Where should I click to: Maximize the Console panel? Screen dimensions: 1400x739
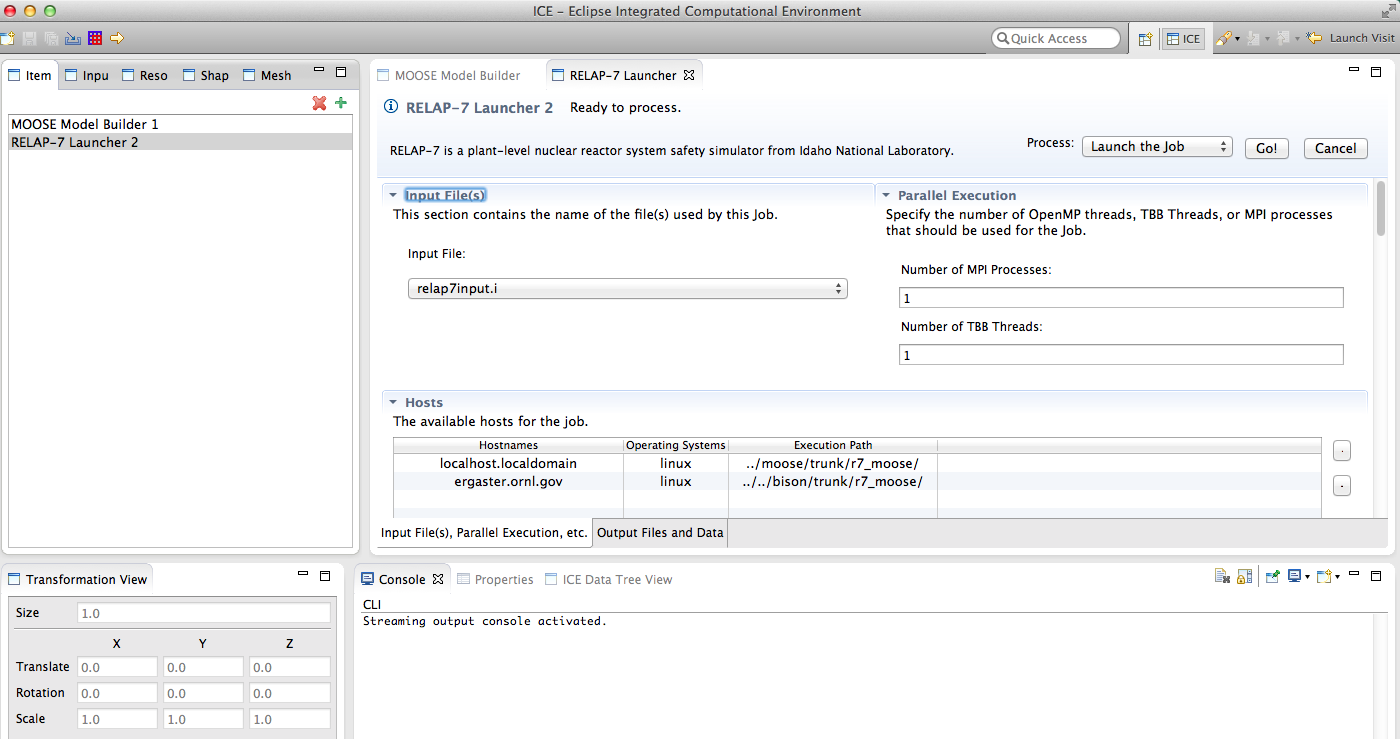tap(1377, 576)
